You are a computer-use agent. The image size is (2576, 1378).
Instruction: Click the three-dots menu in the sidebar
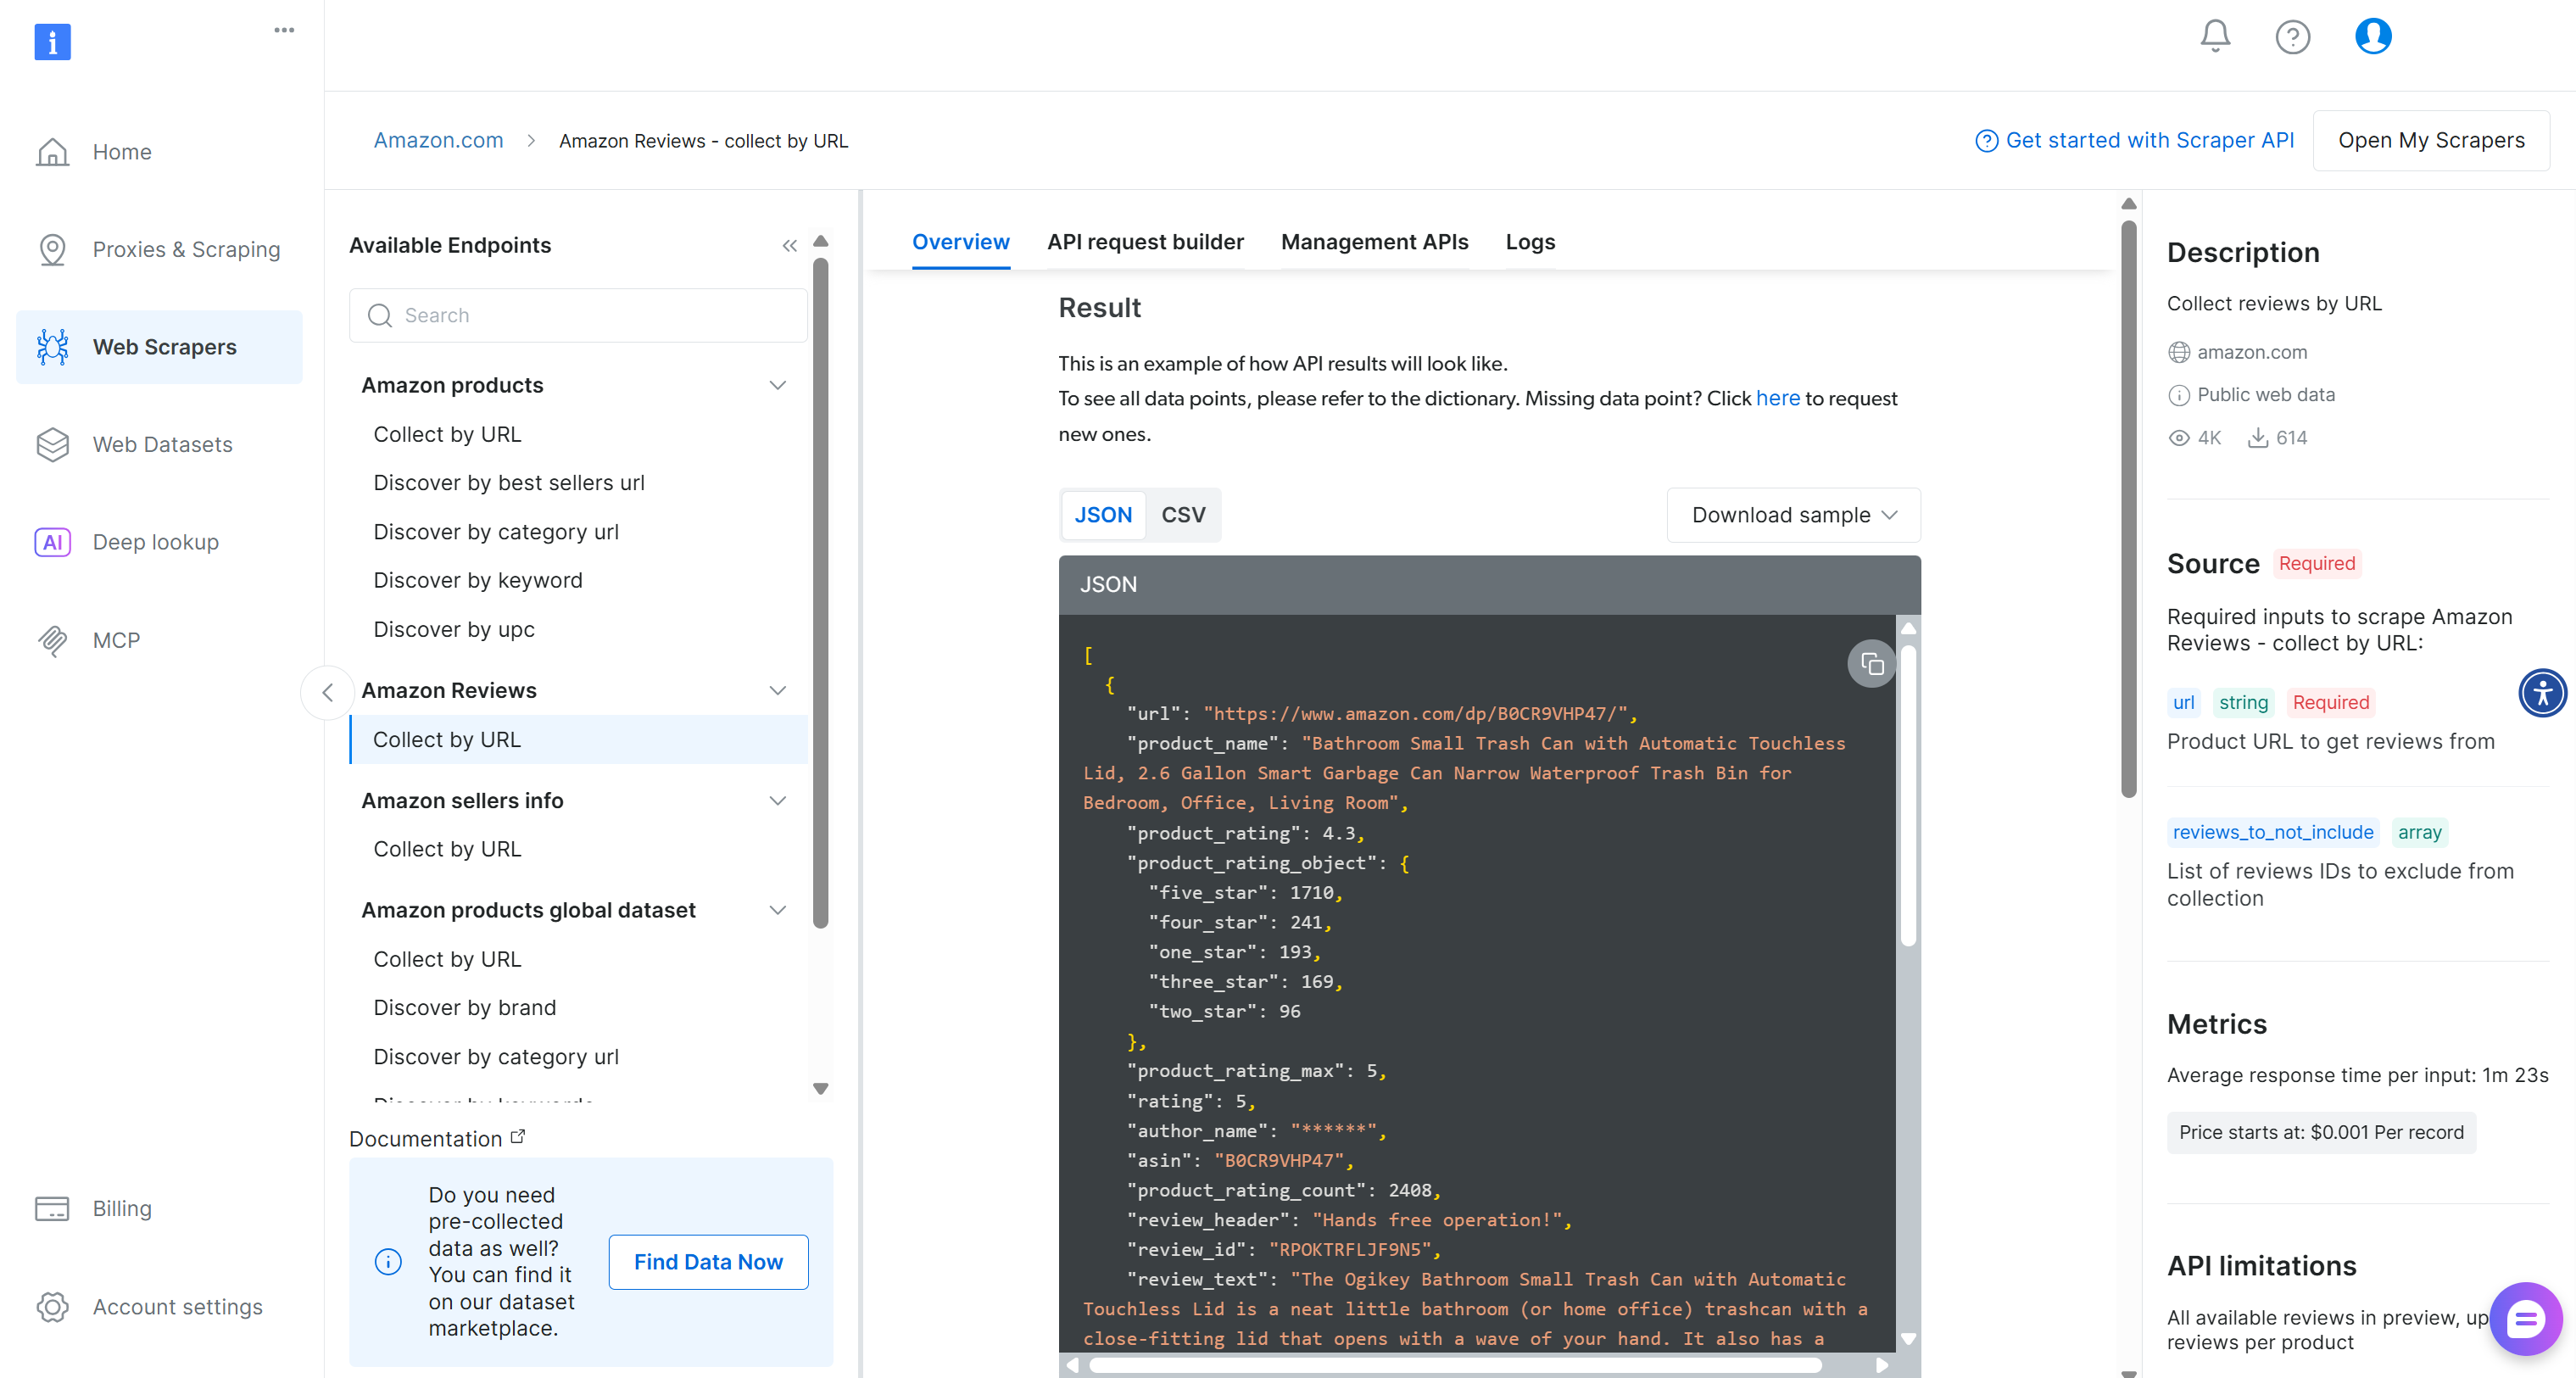coord(284,30)
